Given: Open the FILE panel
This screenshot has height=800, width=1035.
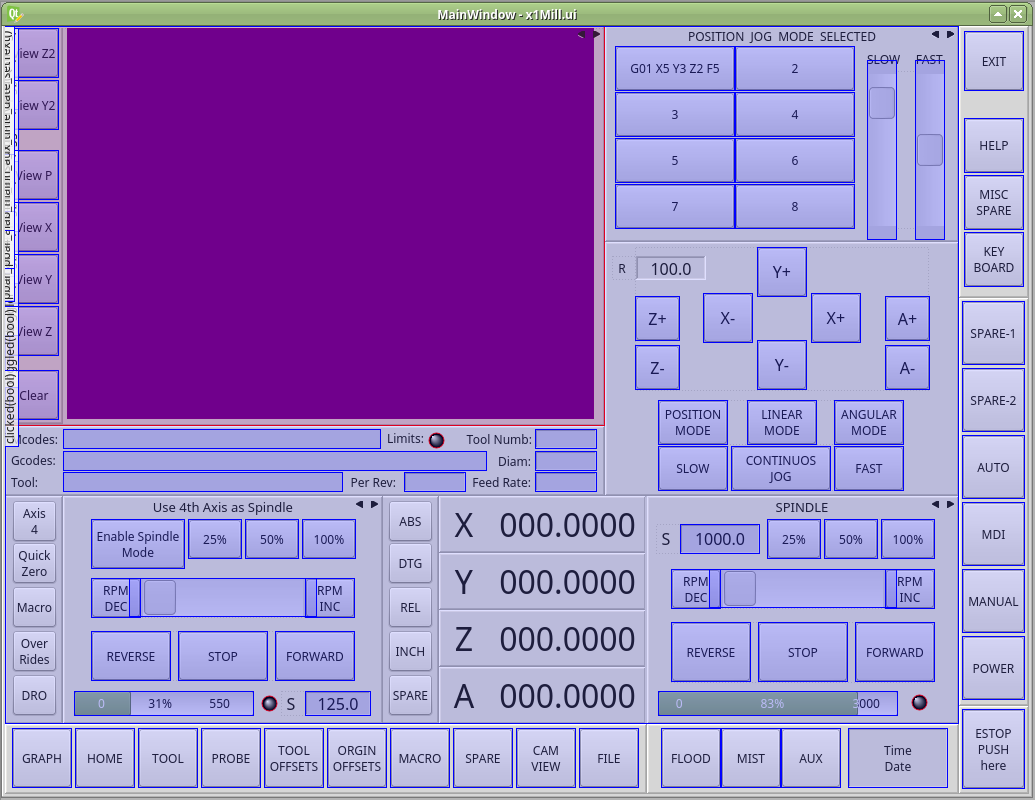Looking at the screenshot, I should coord(609,758).
